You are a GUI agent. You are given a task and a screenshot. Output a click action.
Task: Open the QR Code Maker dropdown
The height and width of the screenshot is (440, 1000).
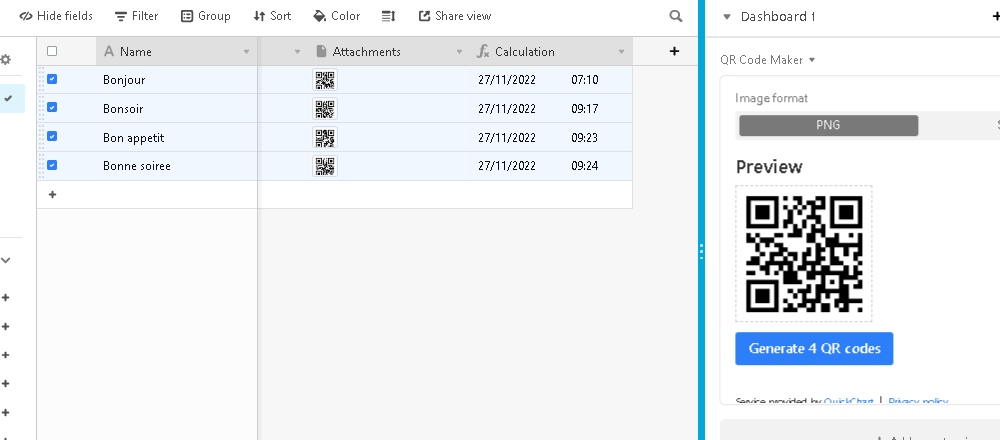(x=768, y=59)
